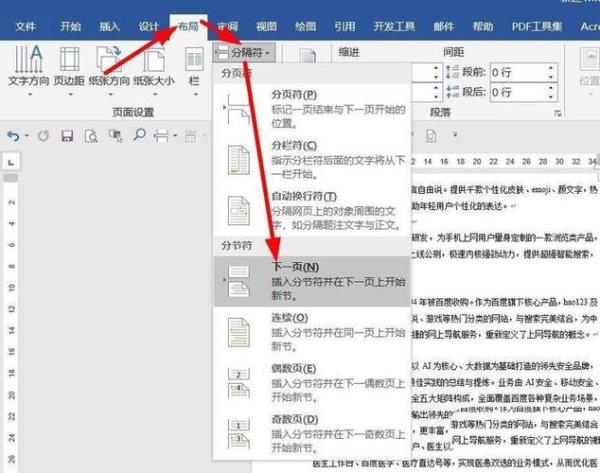Click the 自动换行符 icon in menu
The image size is (600, 473).
click(x=239, y=210)
